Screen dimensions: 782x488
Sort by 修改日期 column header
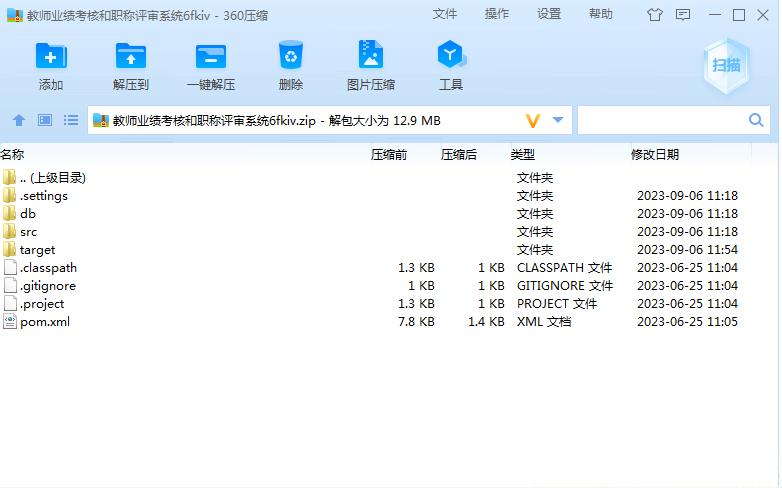click(654, 155)
